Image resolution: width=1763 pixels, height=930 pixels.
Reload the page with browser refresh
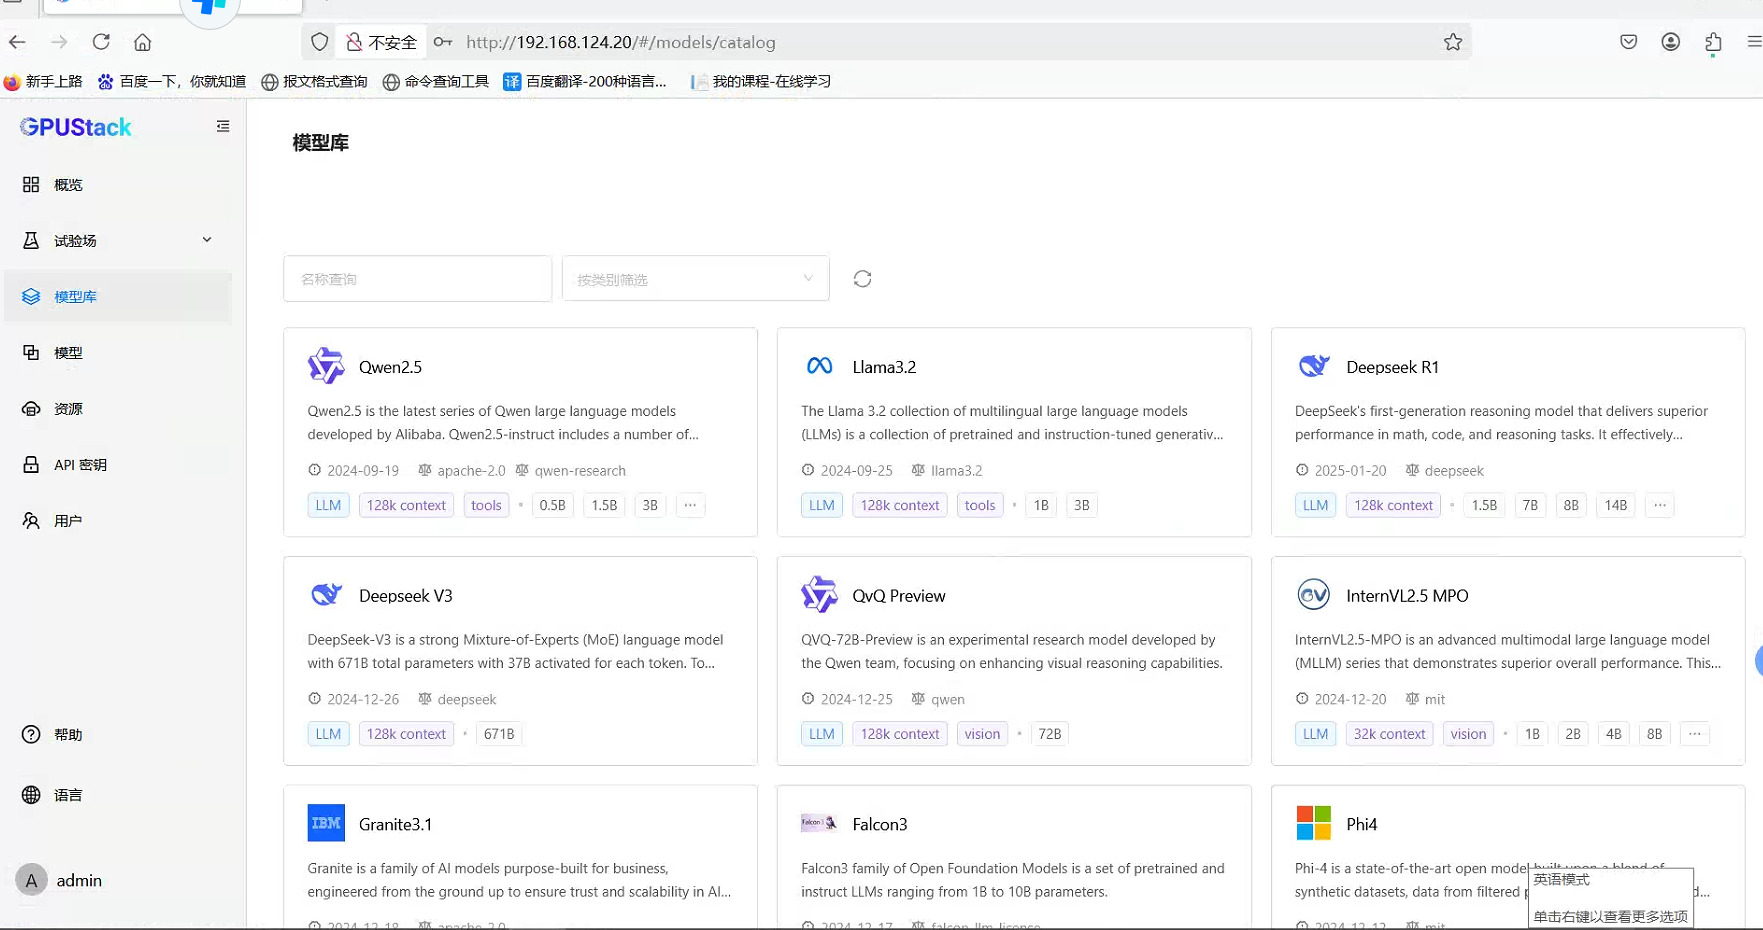[101, 42]
